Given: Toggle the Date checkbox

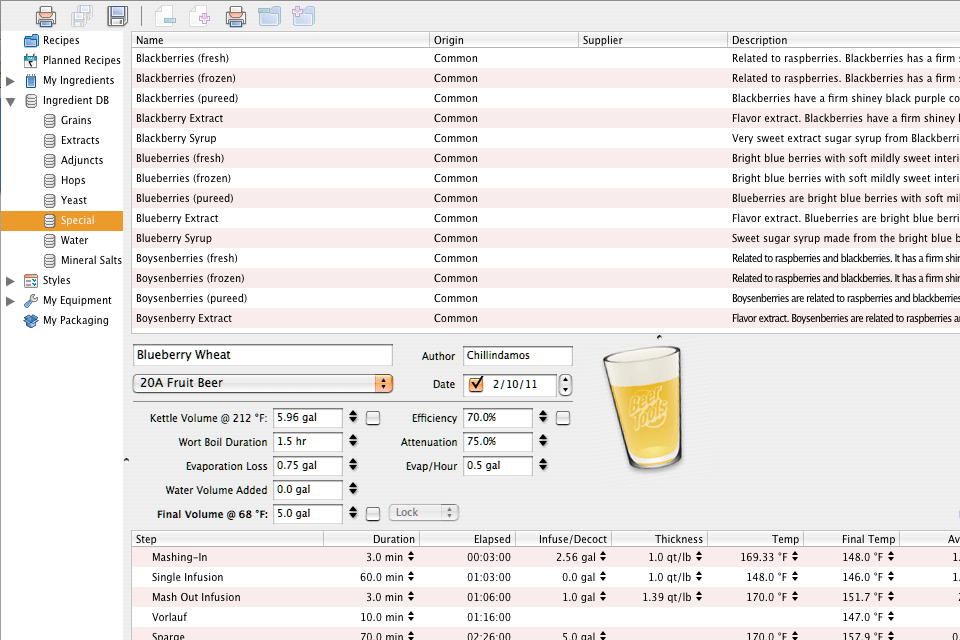Looking at the screenshot, I should [476, 383].
